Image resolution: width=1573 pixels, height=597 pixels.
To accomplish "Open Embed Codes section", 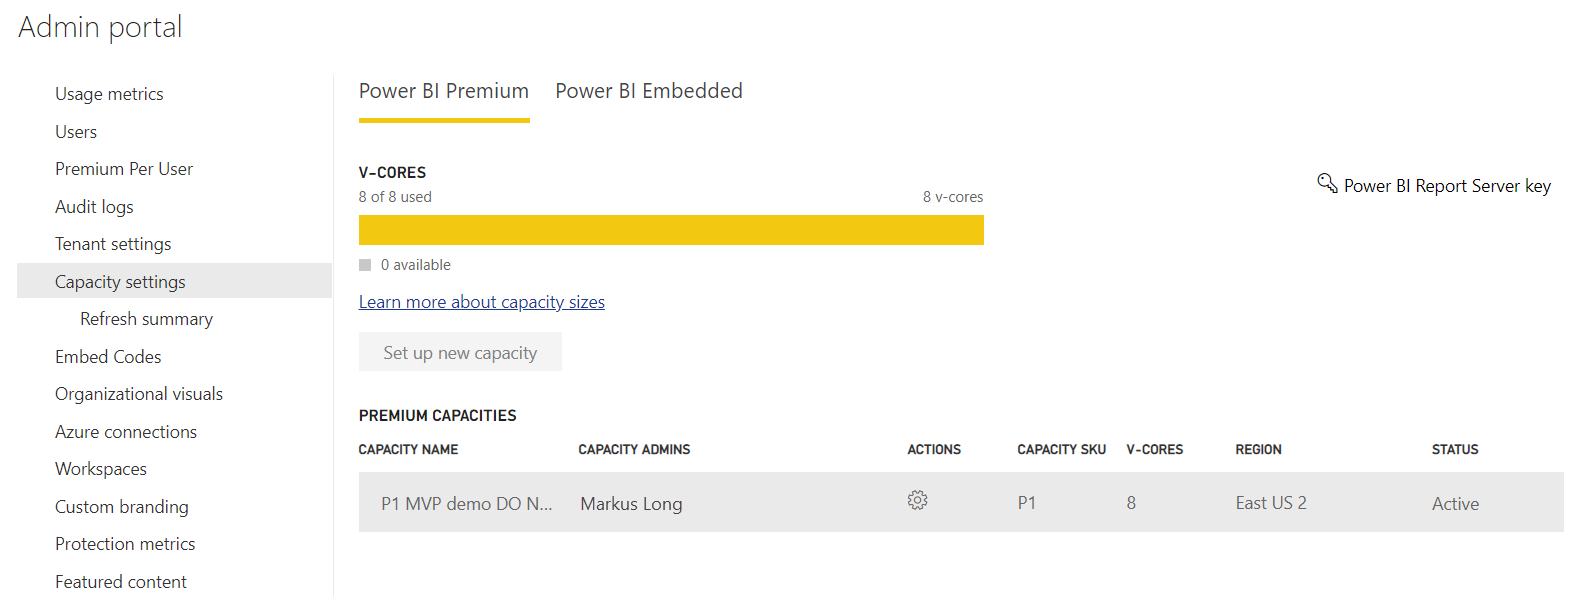I will point(108,357).
